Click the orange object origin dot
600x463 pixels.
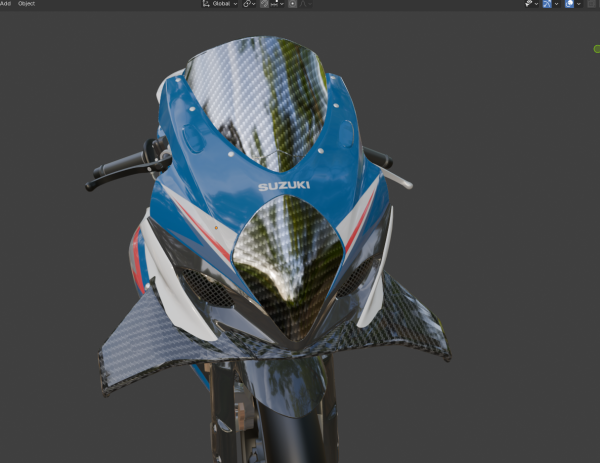(x=216, y=228)
